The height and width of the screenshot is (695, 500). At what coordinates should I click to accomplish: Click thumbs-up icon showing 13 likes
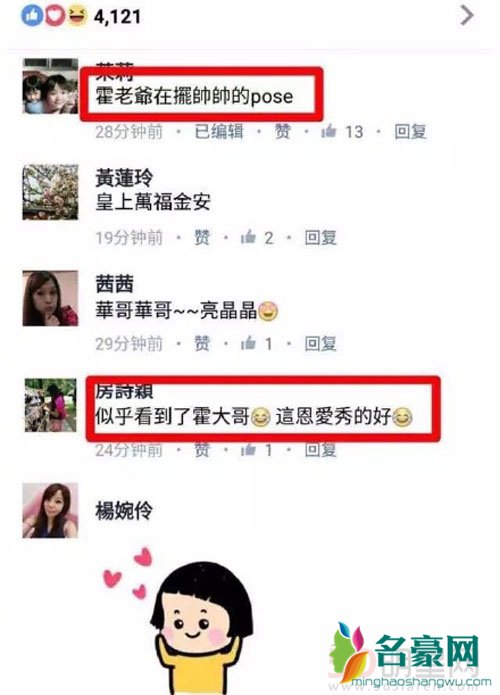click(x=329, y=131)
